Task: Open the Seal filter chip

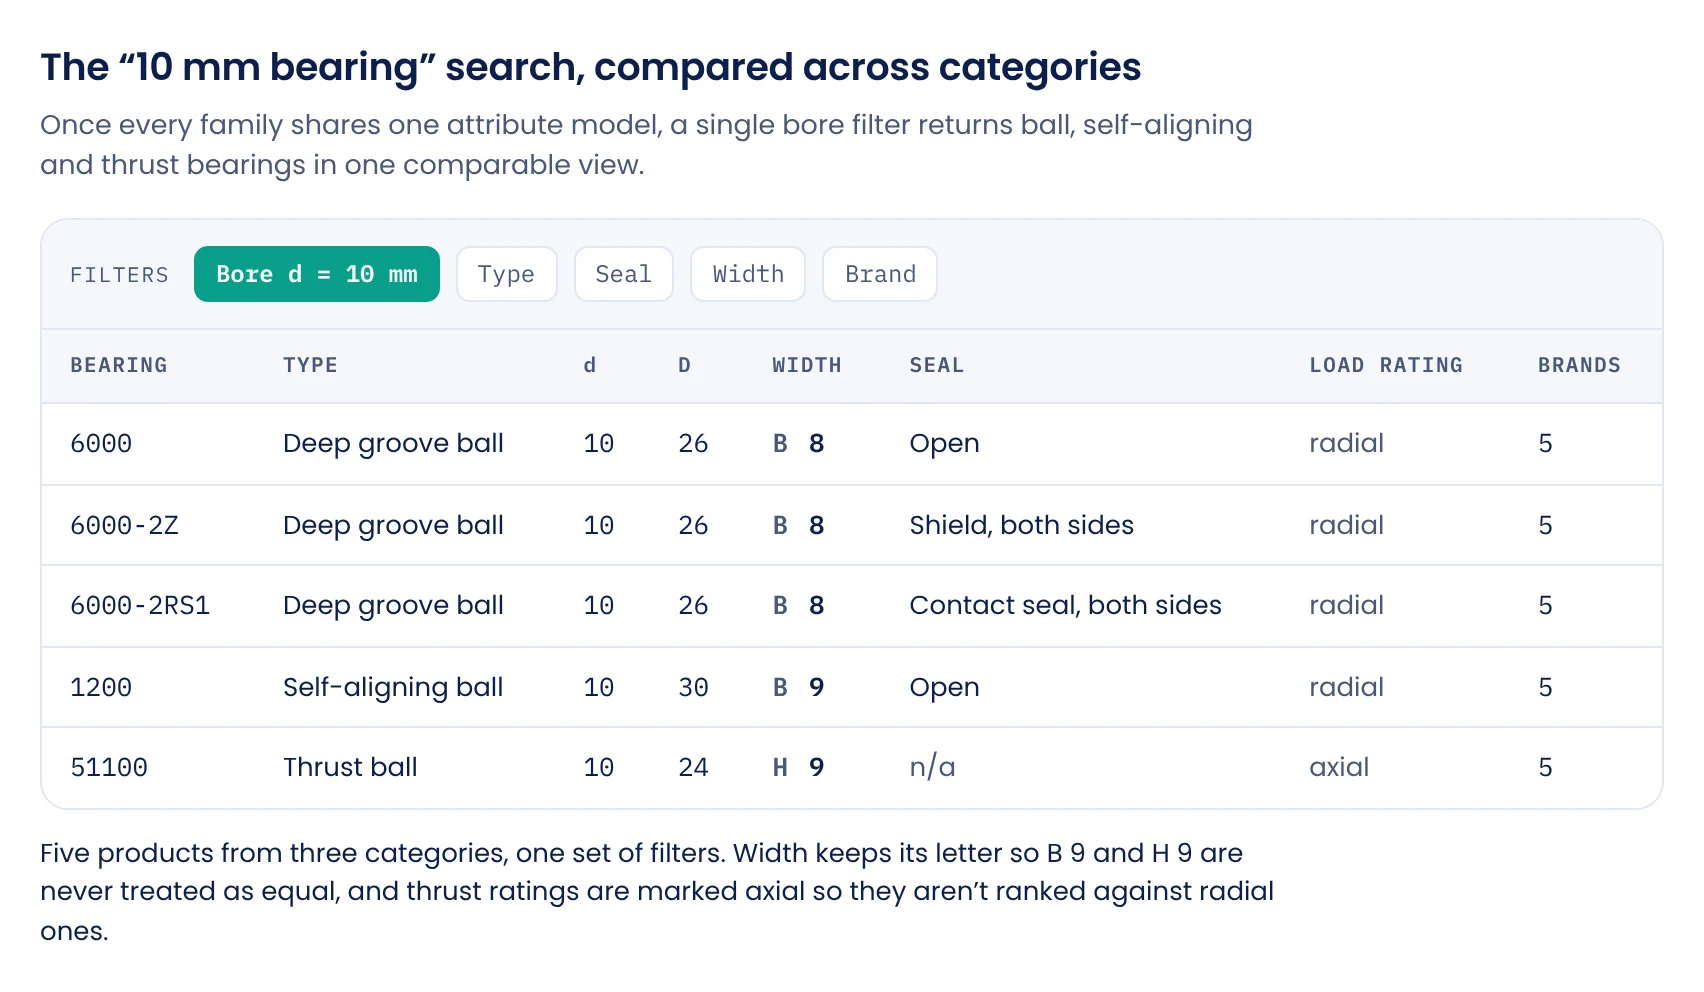Action: [x=623, y=274]
